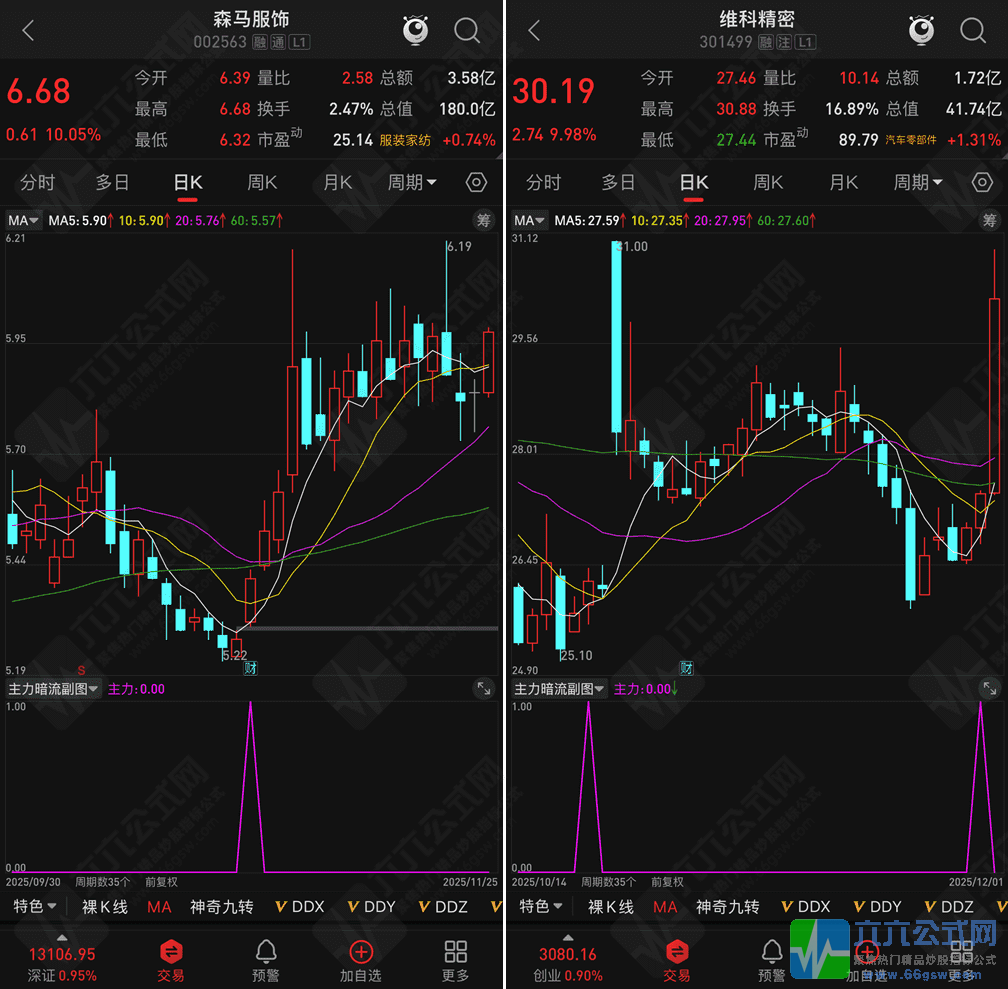Open the 深证 index quote 13106.95
Screen dimensions: 1008x989
point(62,963)
